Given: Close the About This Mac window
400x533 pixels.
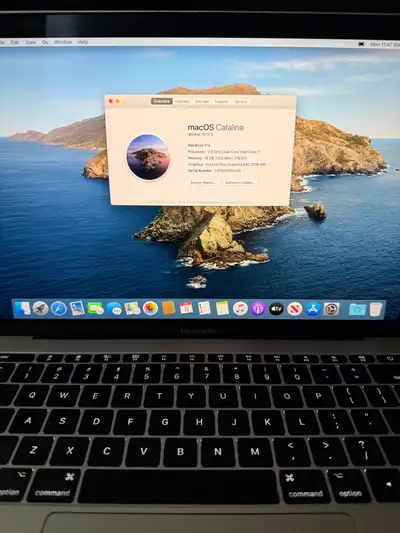Looking at the screenshot, I should tap(110, 101).
